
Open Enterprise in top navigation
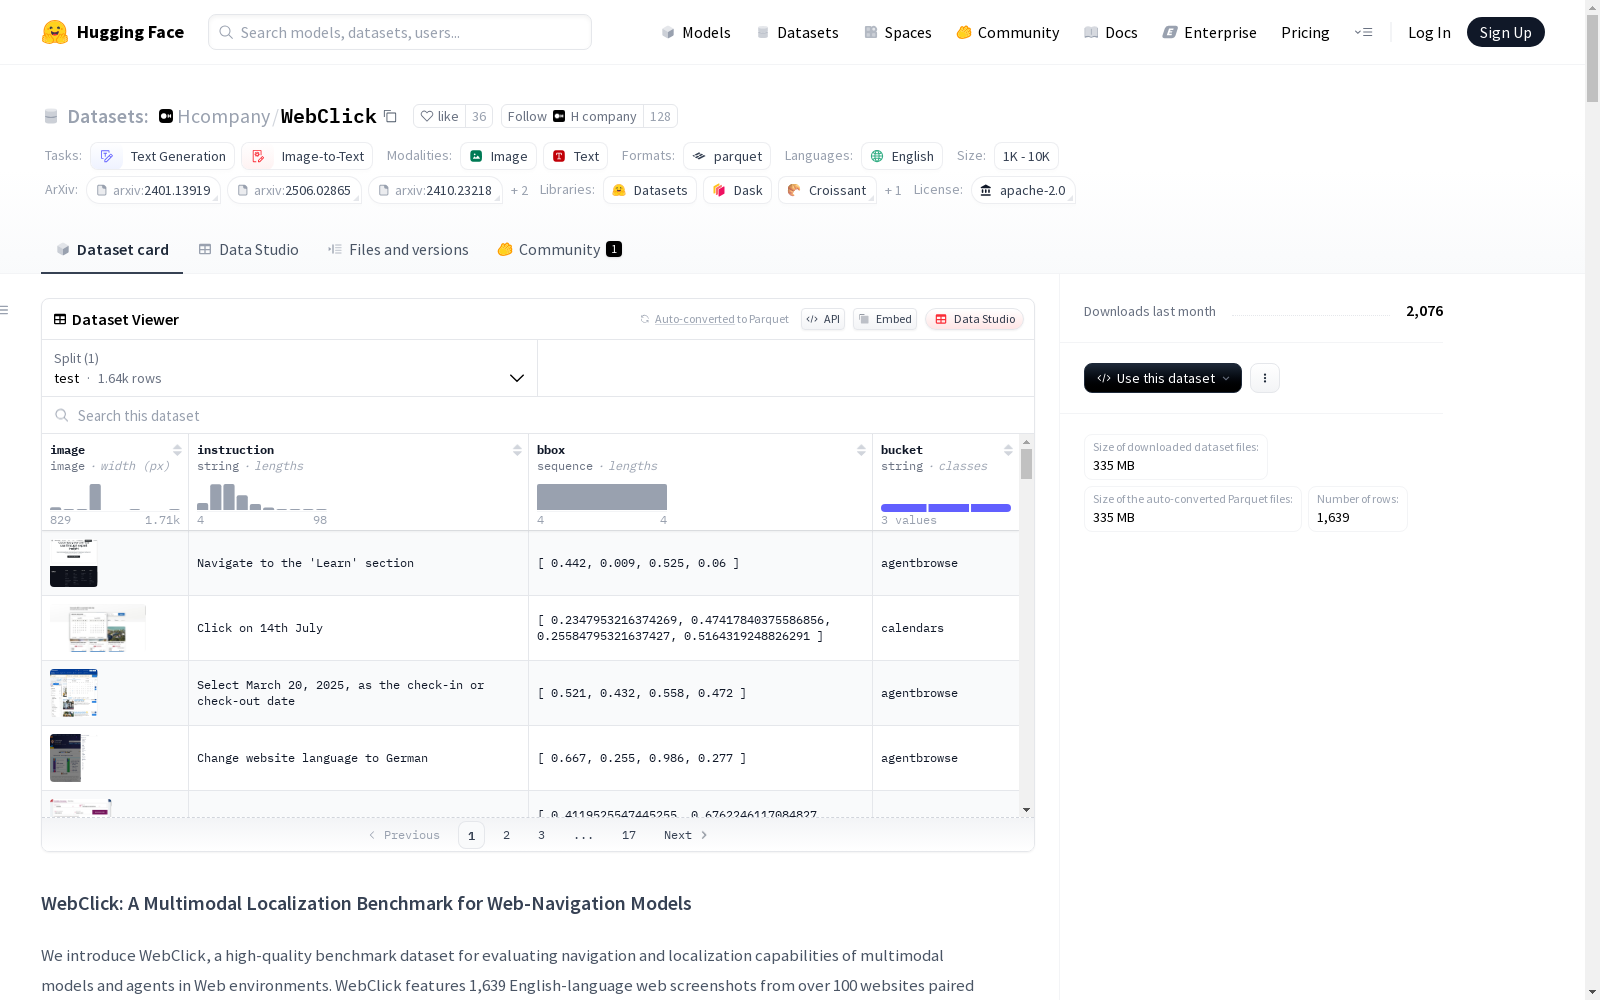[x=1210, y=32]
